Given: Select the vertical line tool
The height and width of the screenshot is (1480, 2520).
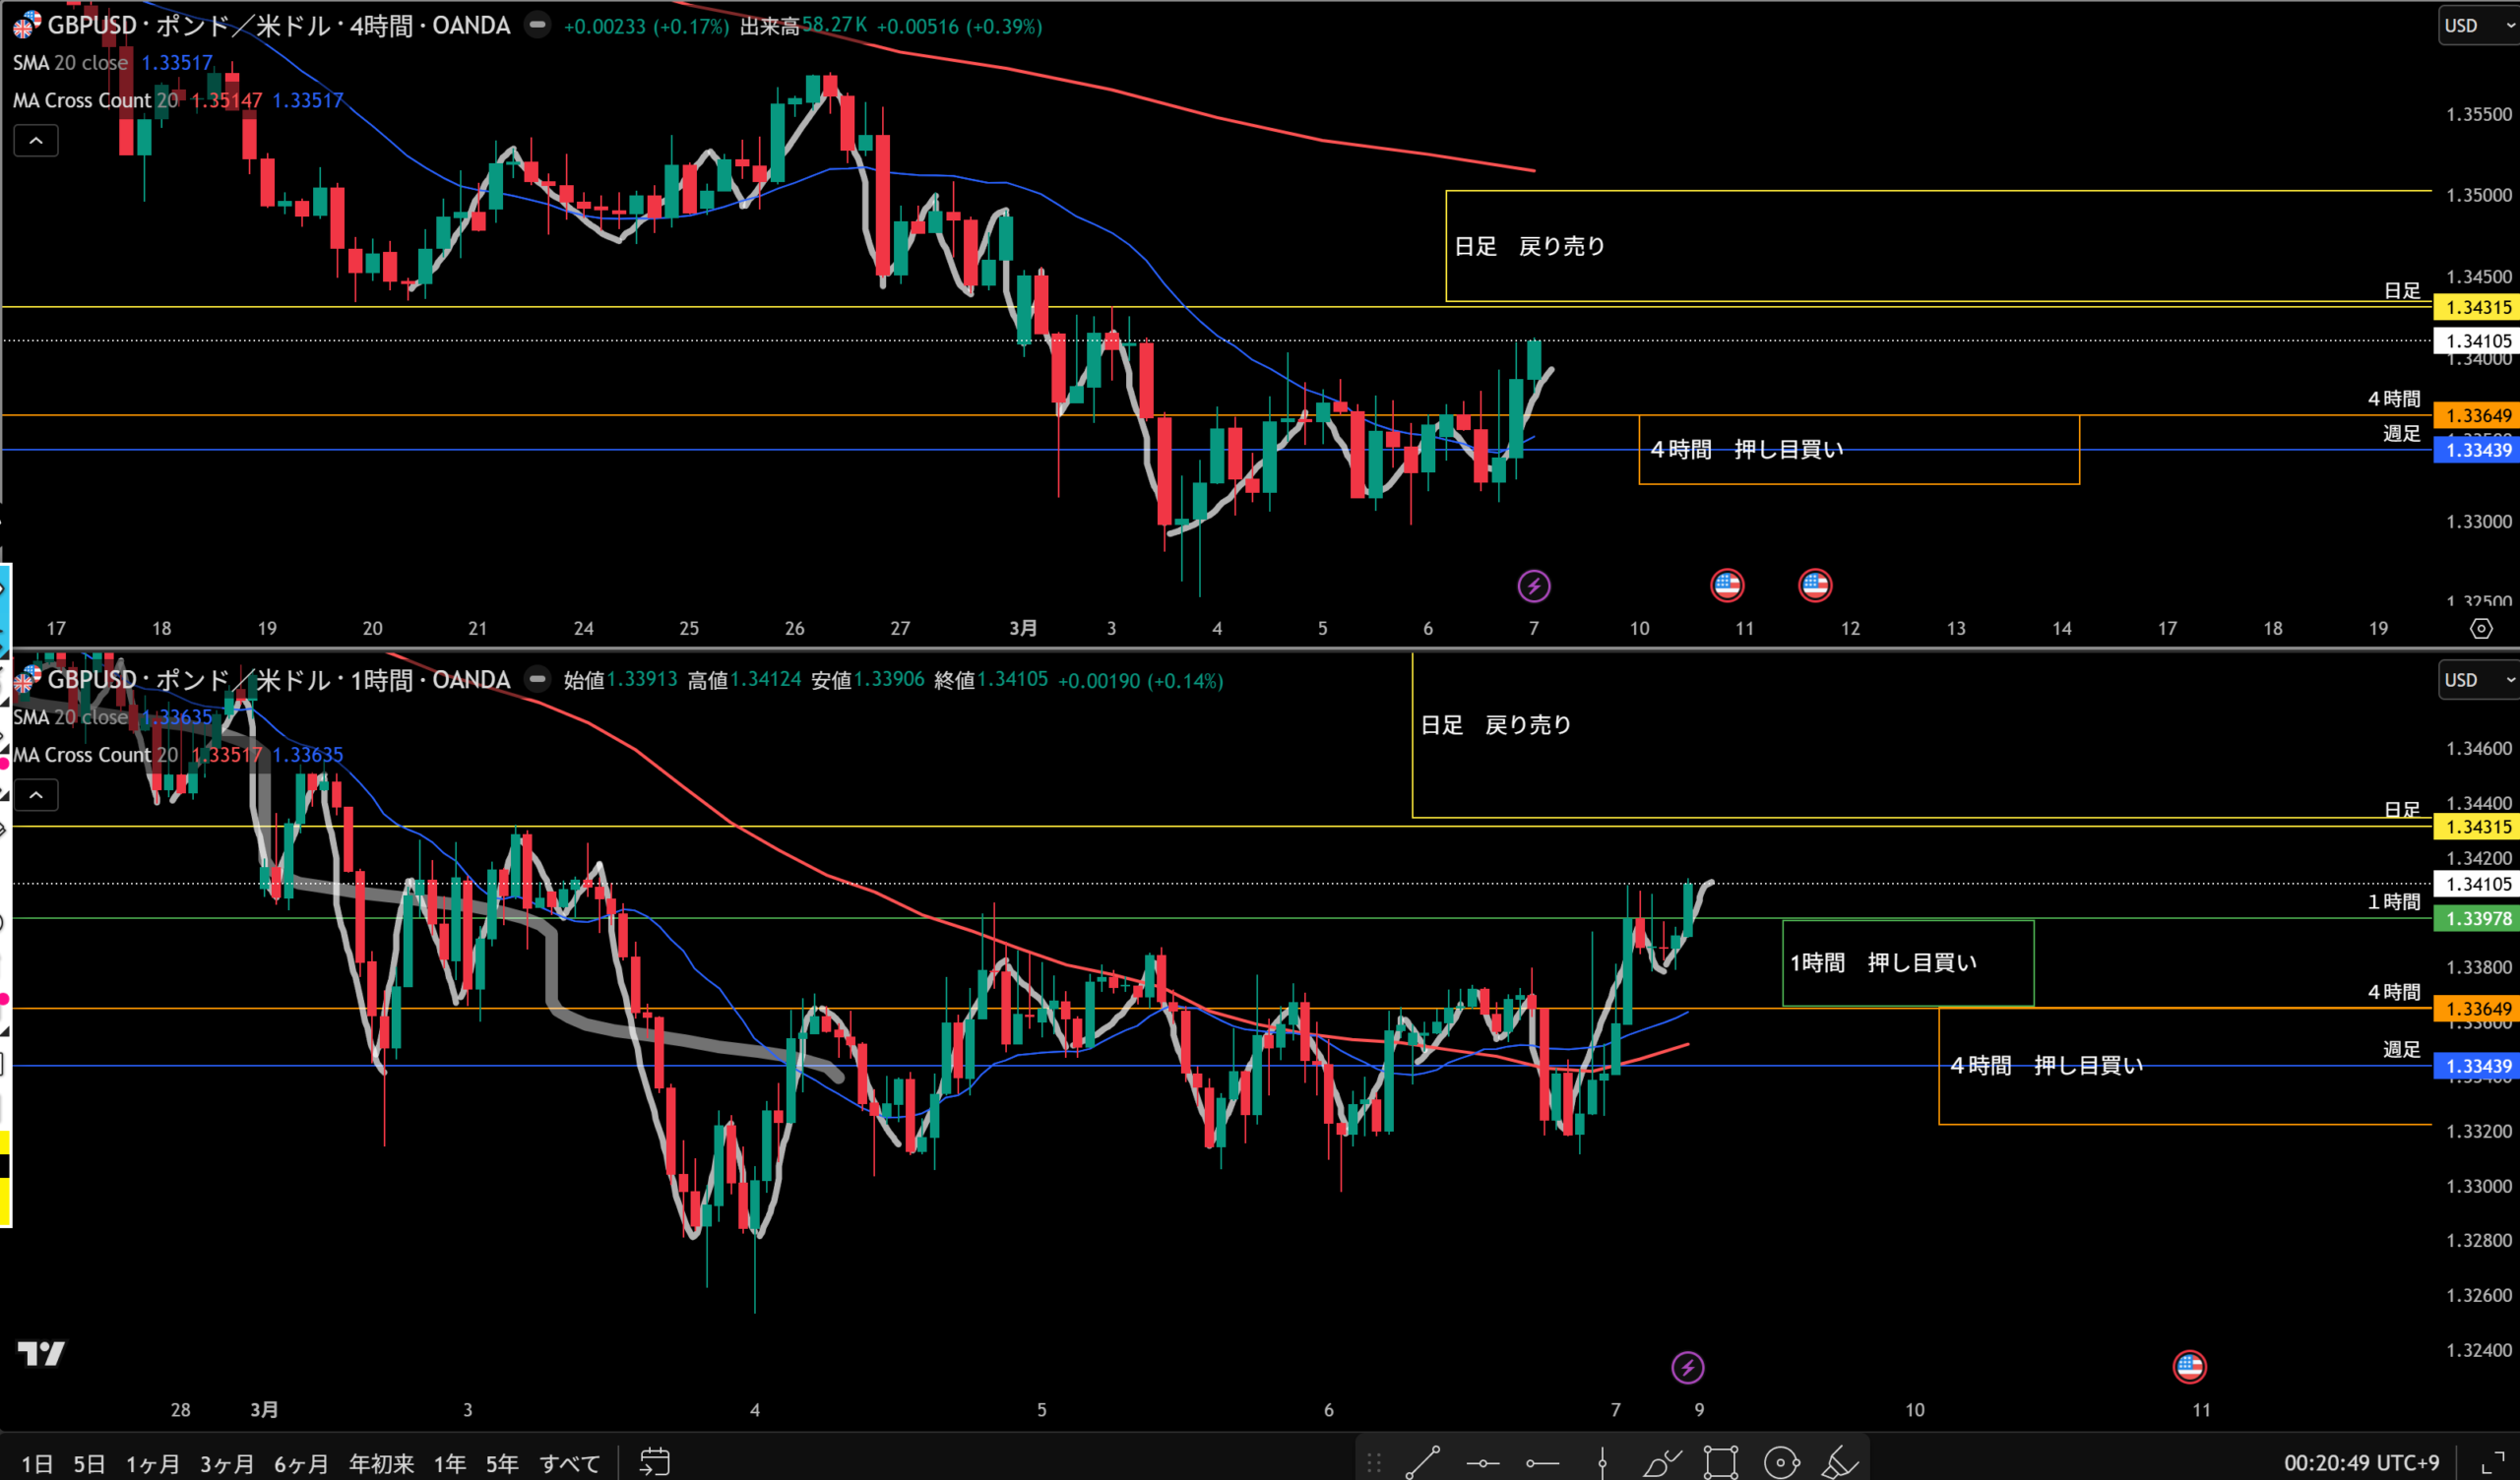Looking at the screenshot, I should [x=1602, y=1463].
